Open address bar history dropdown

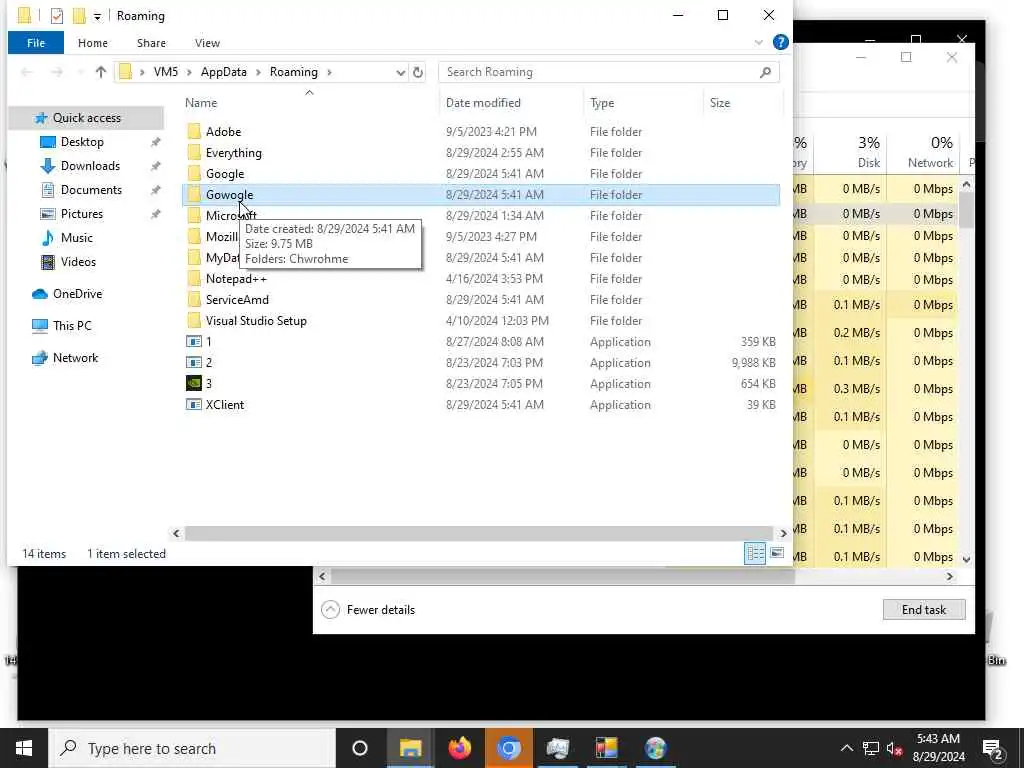click(400, 72)
